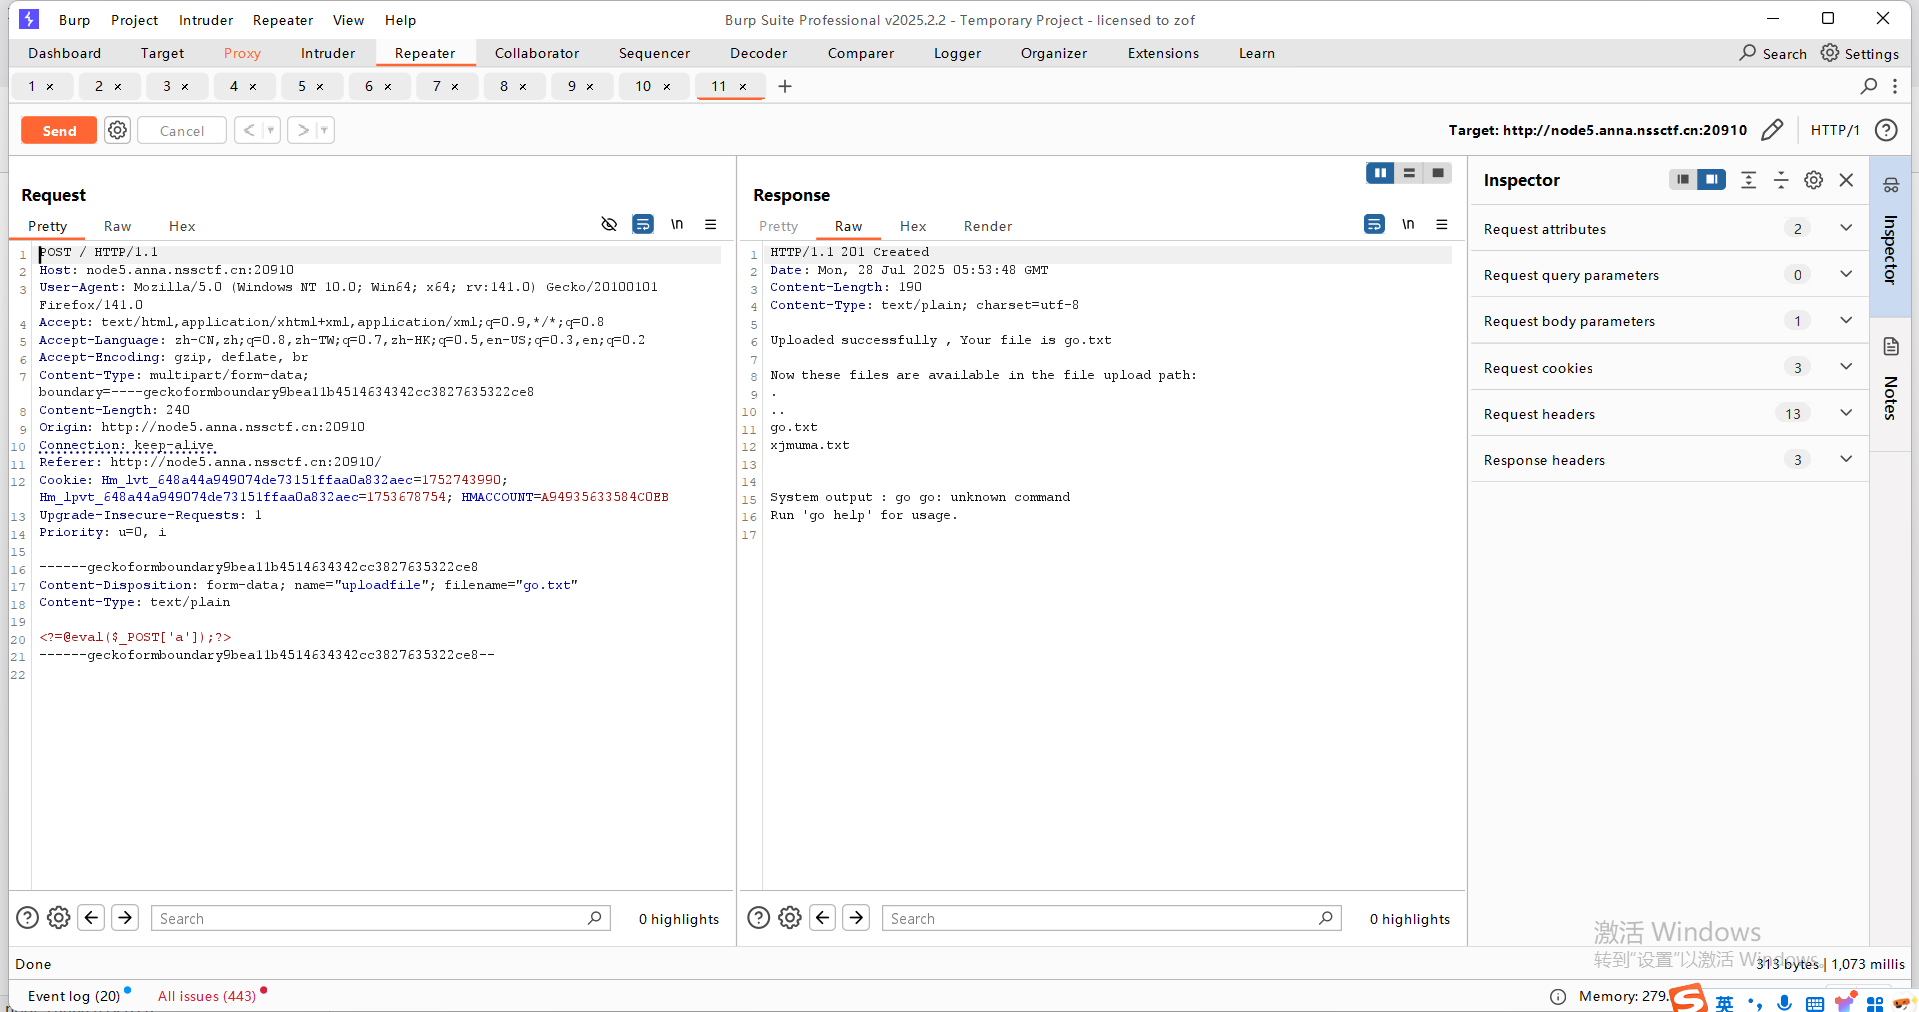Close the Inspector panel
Image resolution: width=1919 pixels, height=1012 pixels.
pyautogui.click(x=1846, y=180)
